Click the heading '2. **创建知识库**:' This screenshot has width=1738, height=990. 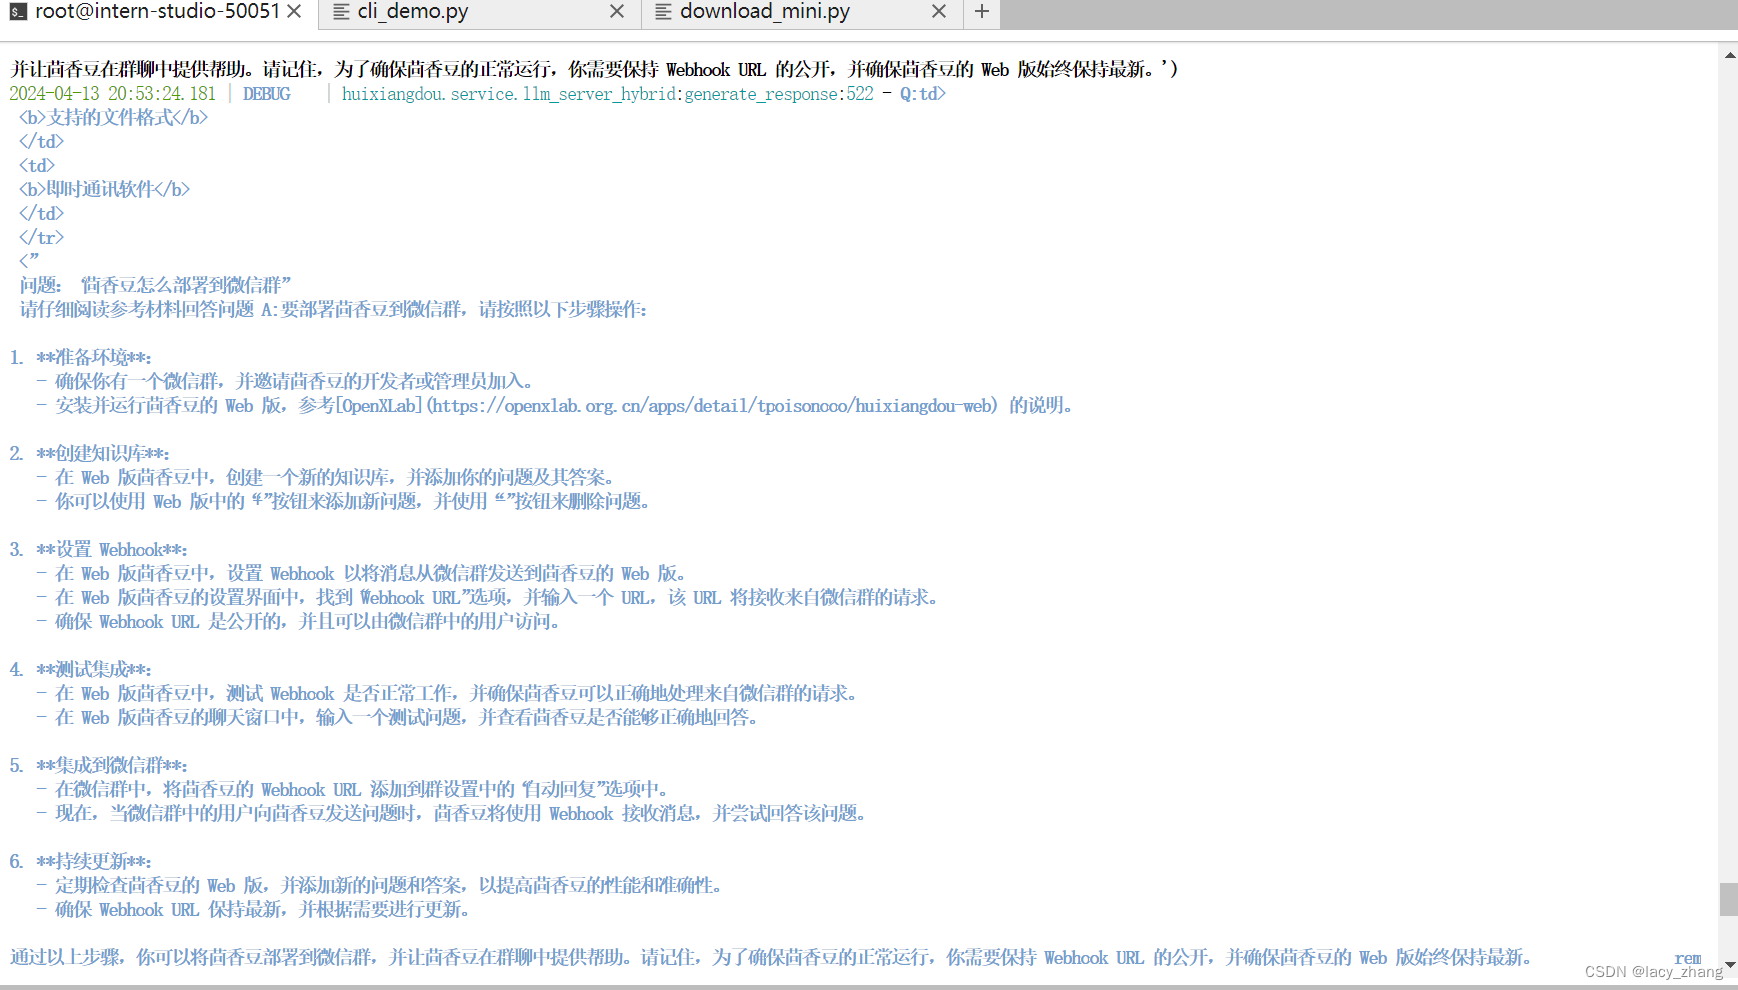click(x=90, y=454)
